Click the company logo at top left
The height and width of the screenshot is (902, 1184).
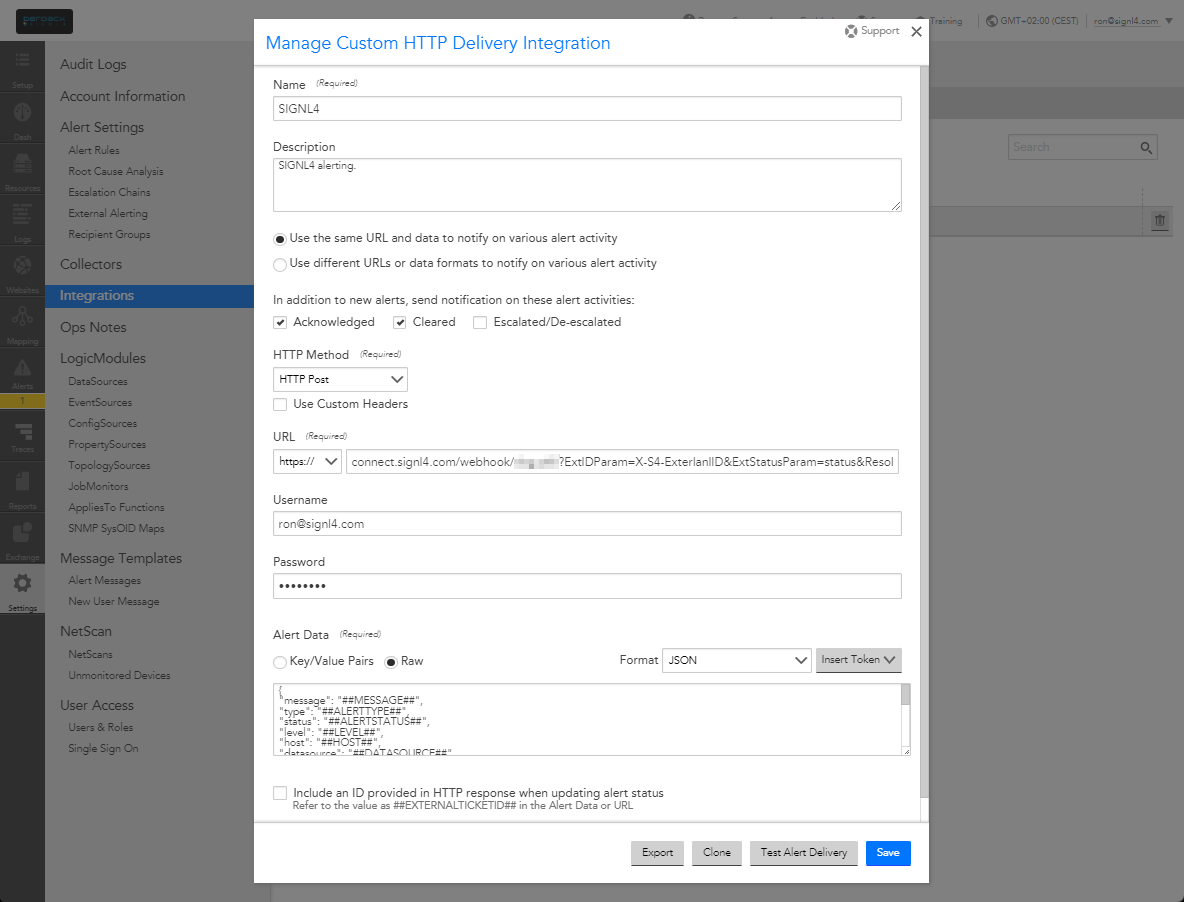click(x=45, y=21)
